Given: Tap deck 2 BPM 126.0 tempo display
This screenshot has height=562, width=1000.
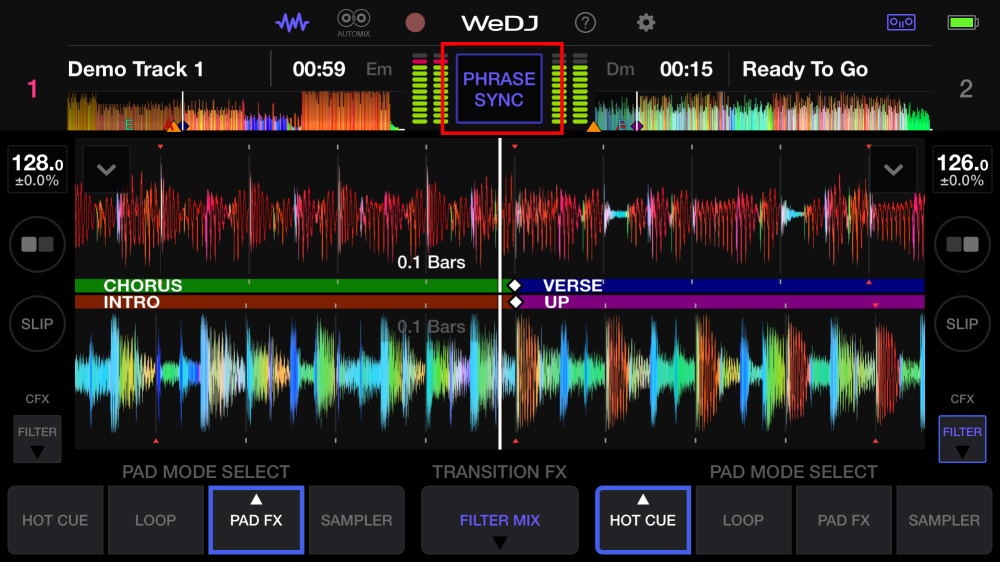Looking at the screenshot, I should tap(962, 170).
